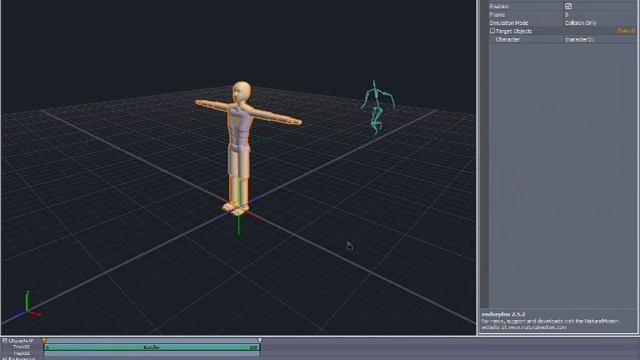Select the first track label under Character

tap(22, 347)
